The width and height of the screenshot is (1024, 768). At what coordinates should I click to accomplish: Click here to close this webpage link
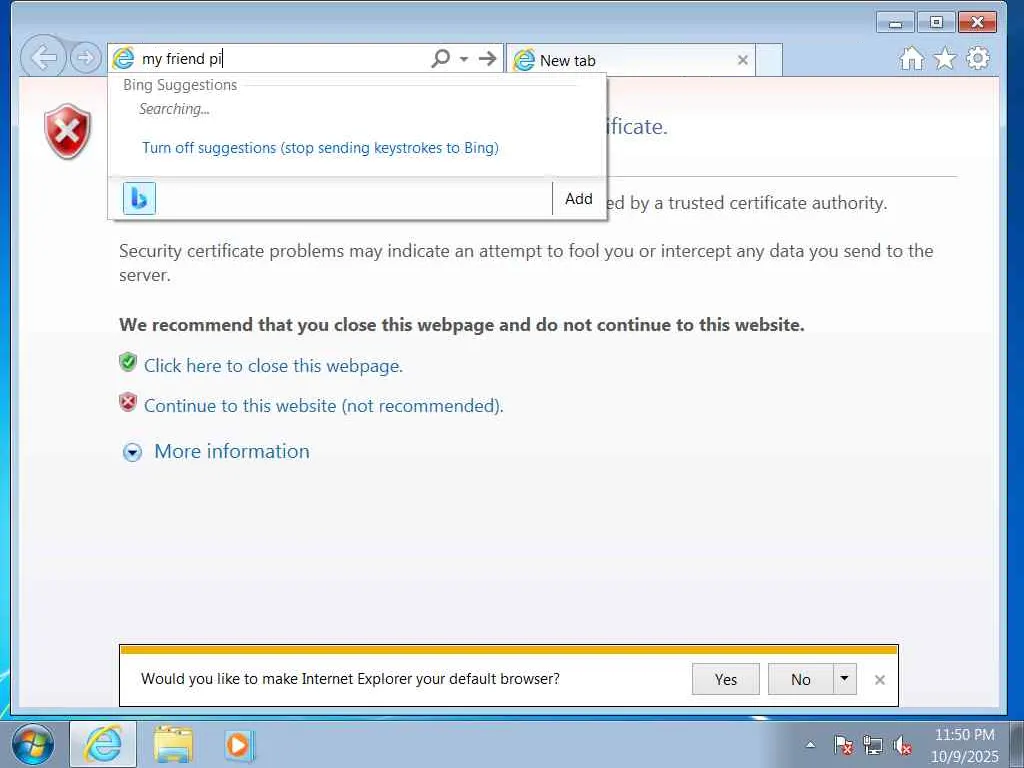273,366
